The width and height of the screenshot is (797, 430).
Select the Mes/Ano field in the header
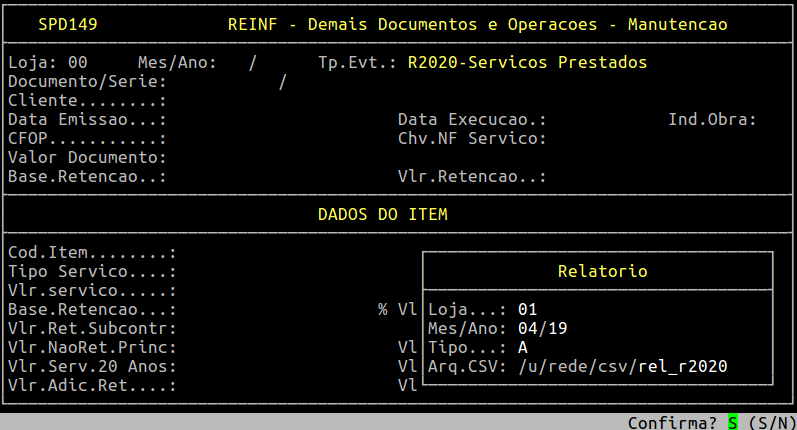click(256, 63)
